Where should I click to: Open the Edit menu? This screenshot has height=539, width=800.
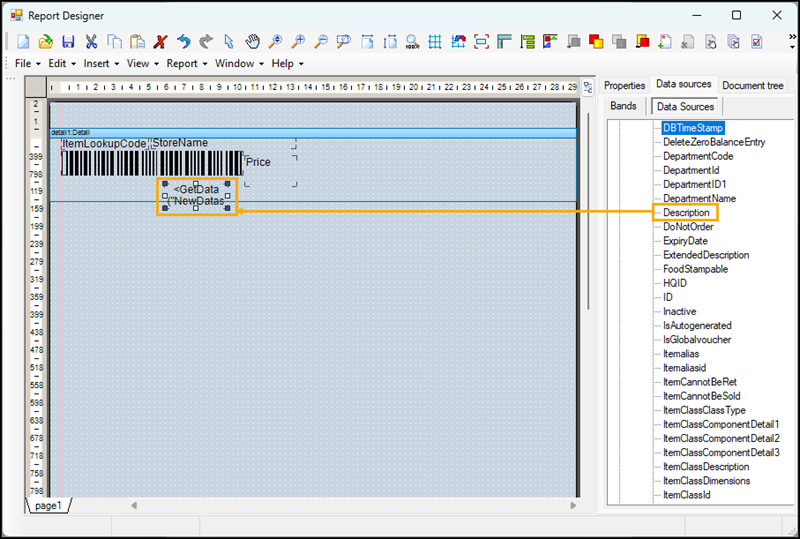point(62,63)
